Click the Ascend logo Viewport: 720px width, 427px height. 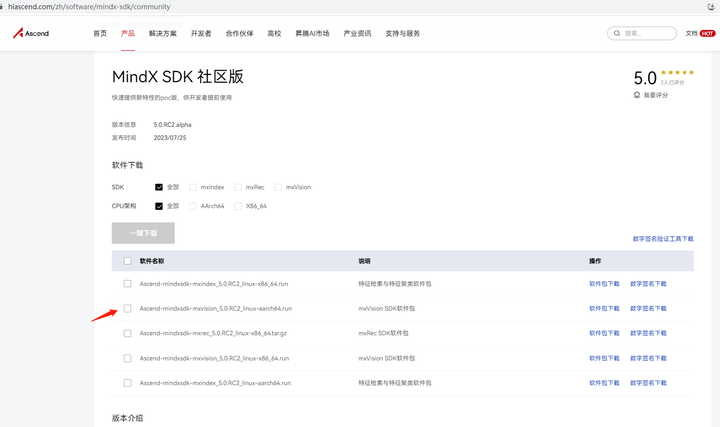[x=31, y=33]
